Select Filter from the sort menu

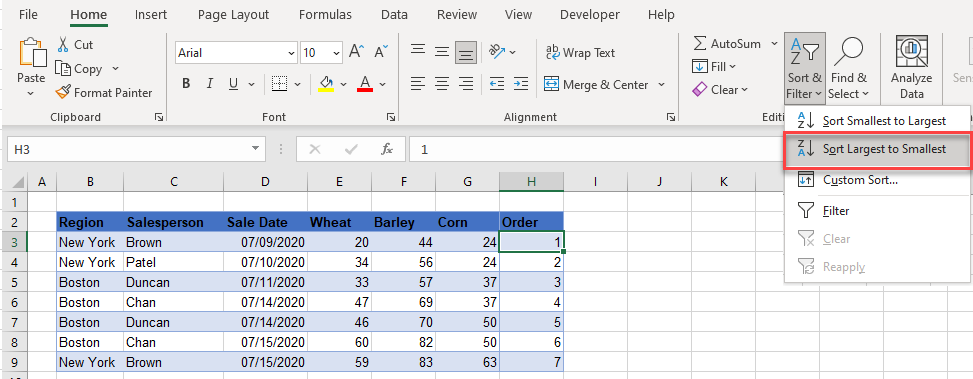click(877, 211)
